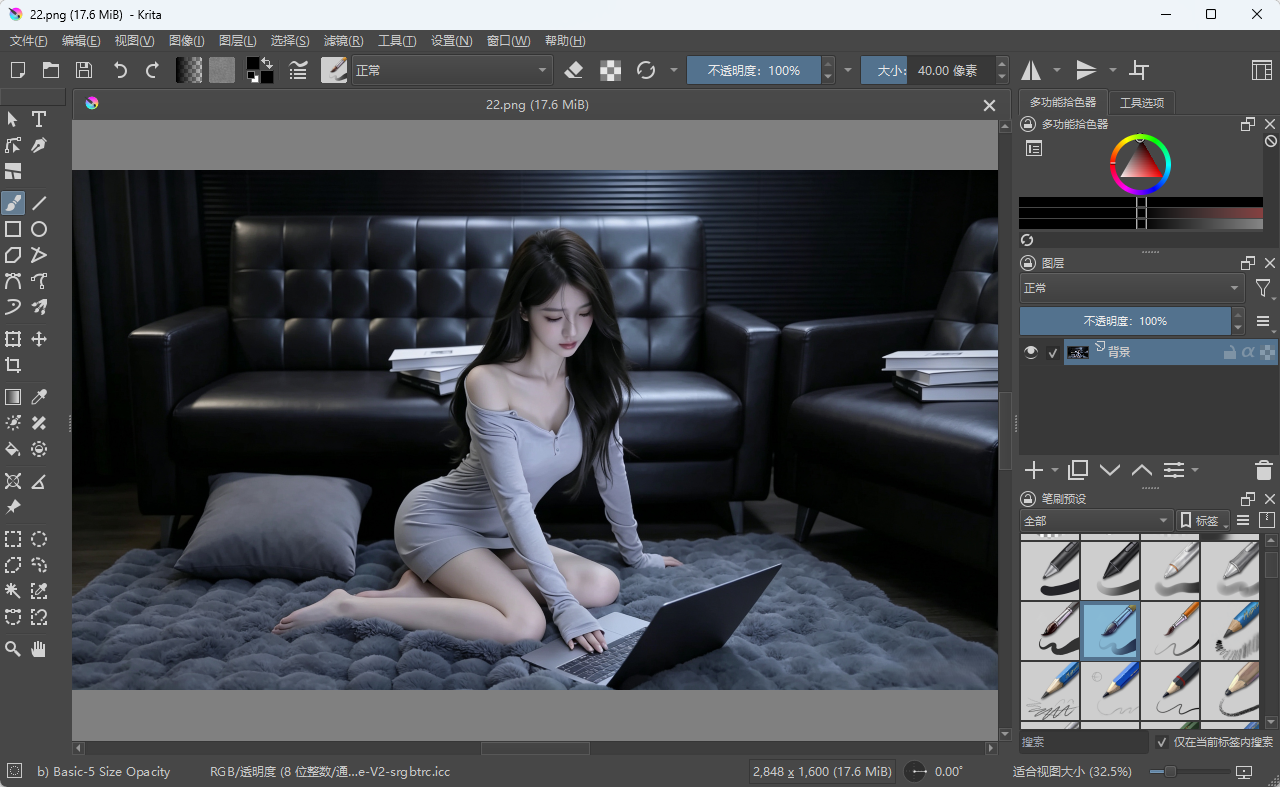Open the brush blending mode dropdown 正常
This screenshot has height=787, width=1280.
click(452, 70)
